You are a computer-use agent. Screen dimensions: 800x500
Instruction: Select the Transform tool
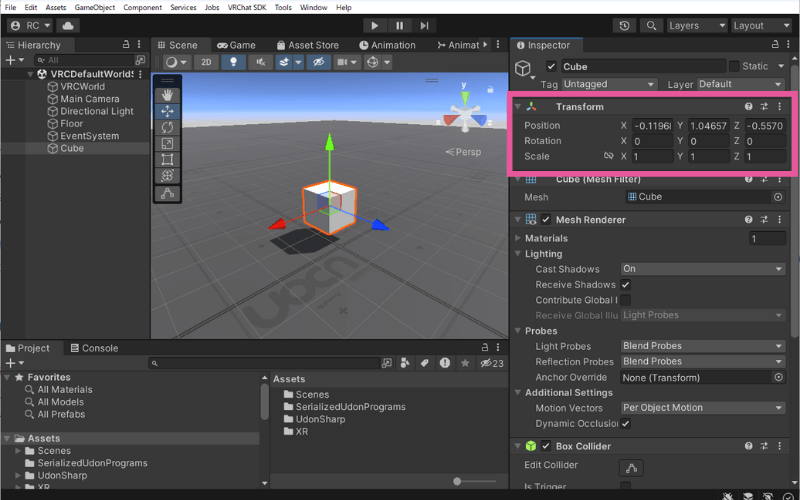(x=167, y=176)
